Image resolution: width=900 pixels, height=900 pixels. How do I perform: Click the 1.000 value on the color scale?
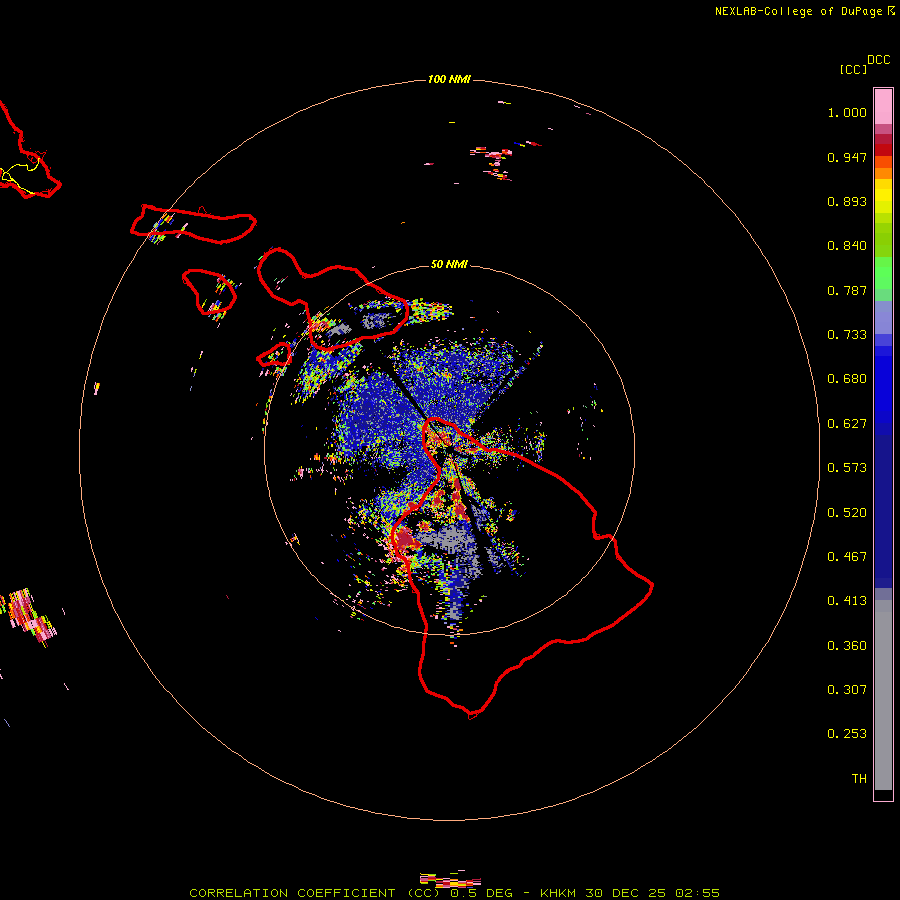point(847,112)
